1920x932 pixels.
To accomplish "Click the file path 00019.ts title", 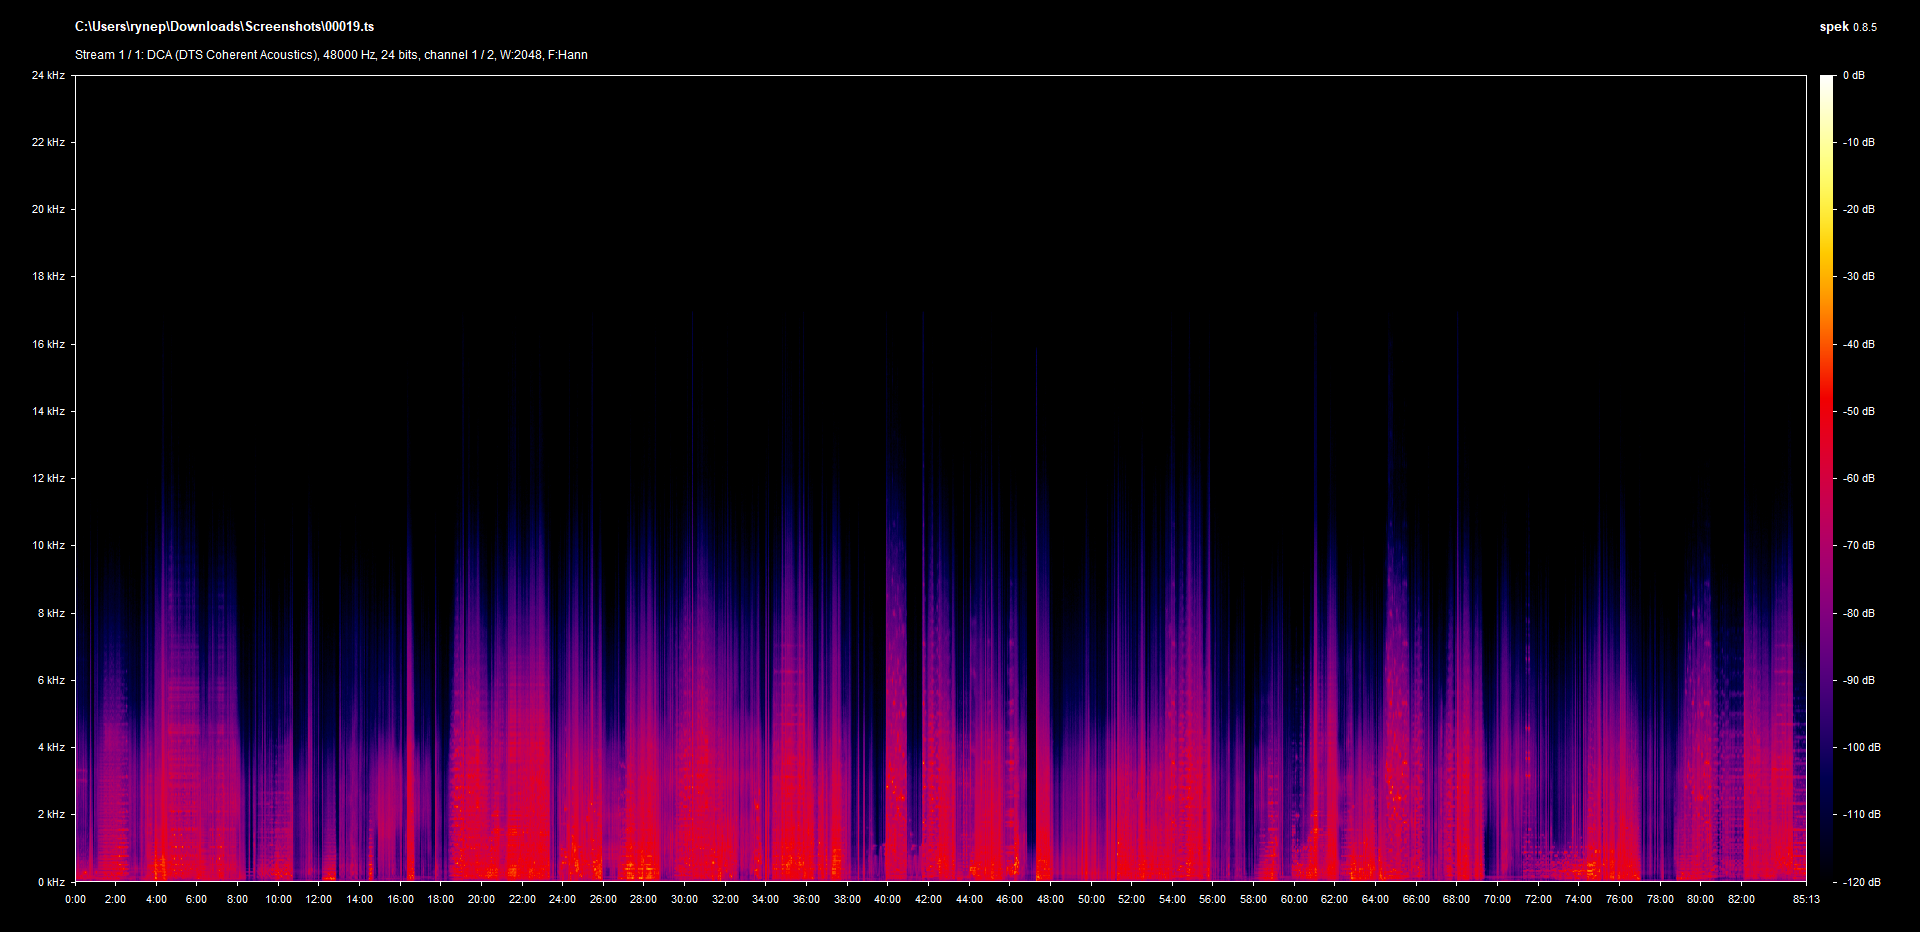I will (x=224, y=27).
